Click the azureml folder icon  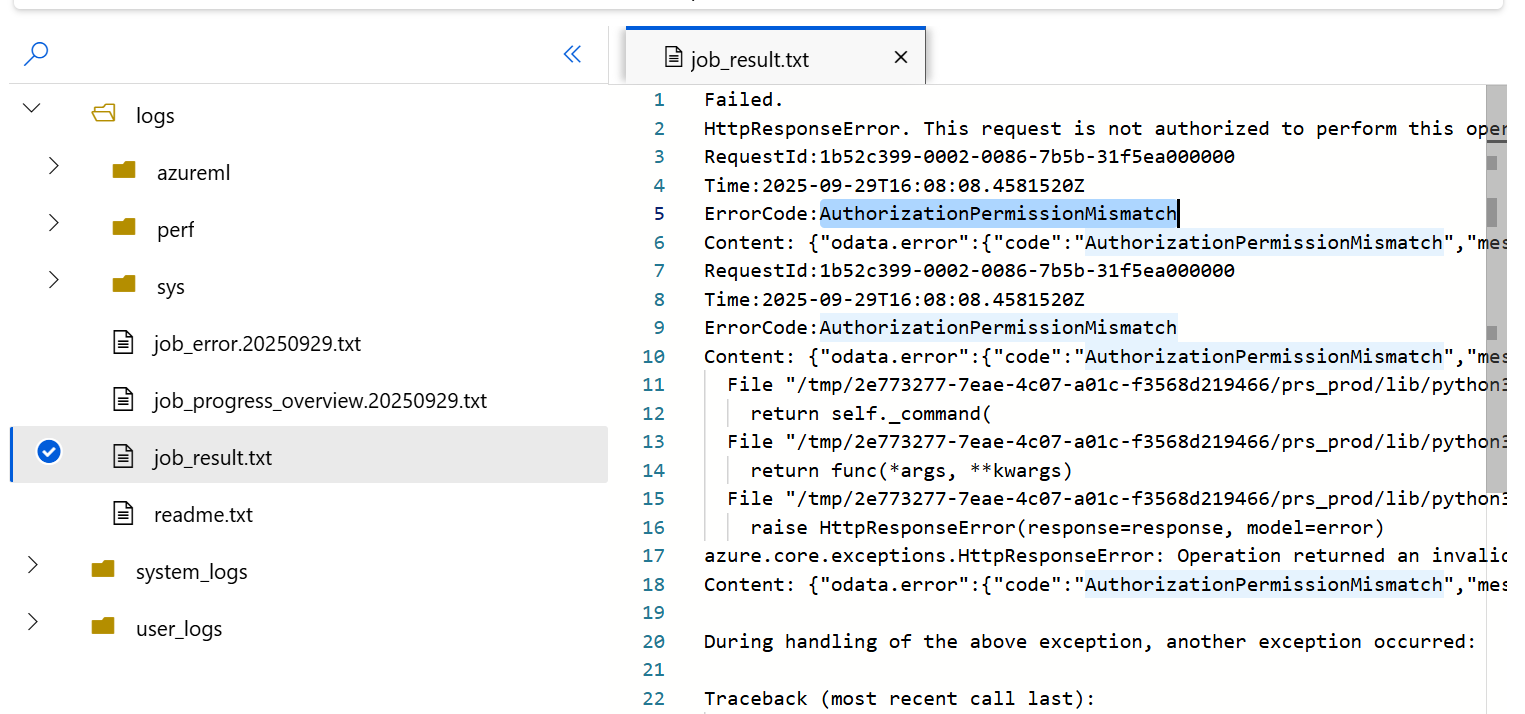124,170
